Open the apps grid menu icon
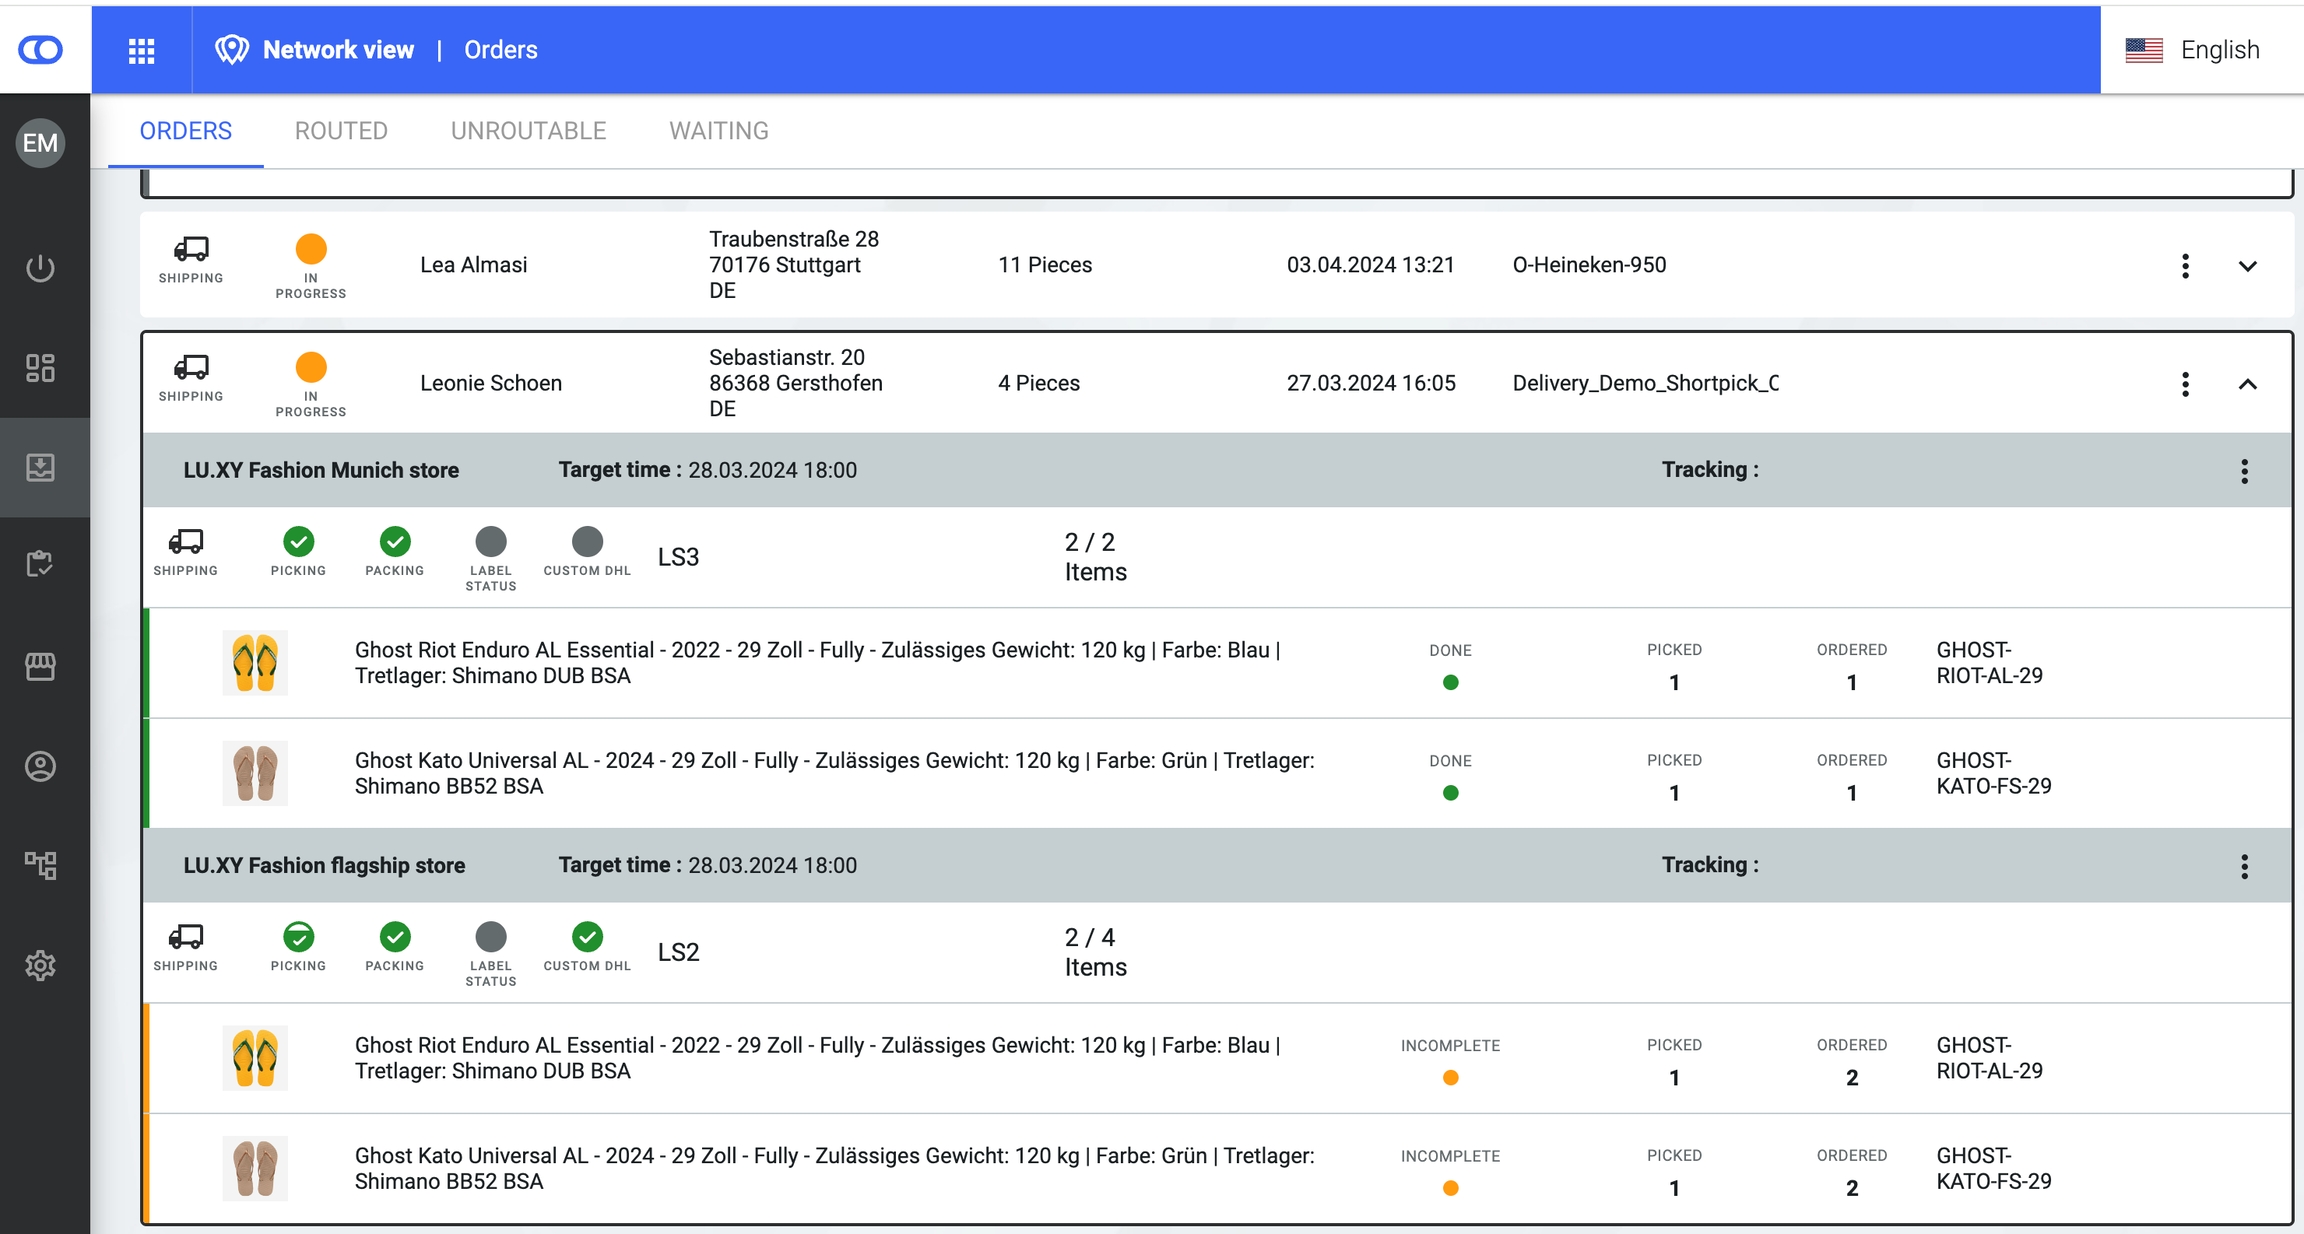 coord(141,50)
